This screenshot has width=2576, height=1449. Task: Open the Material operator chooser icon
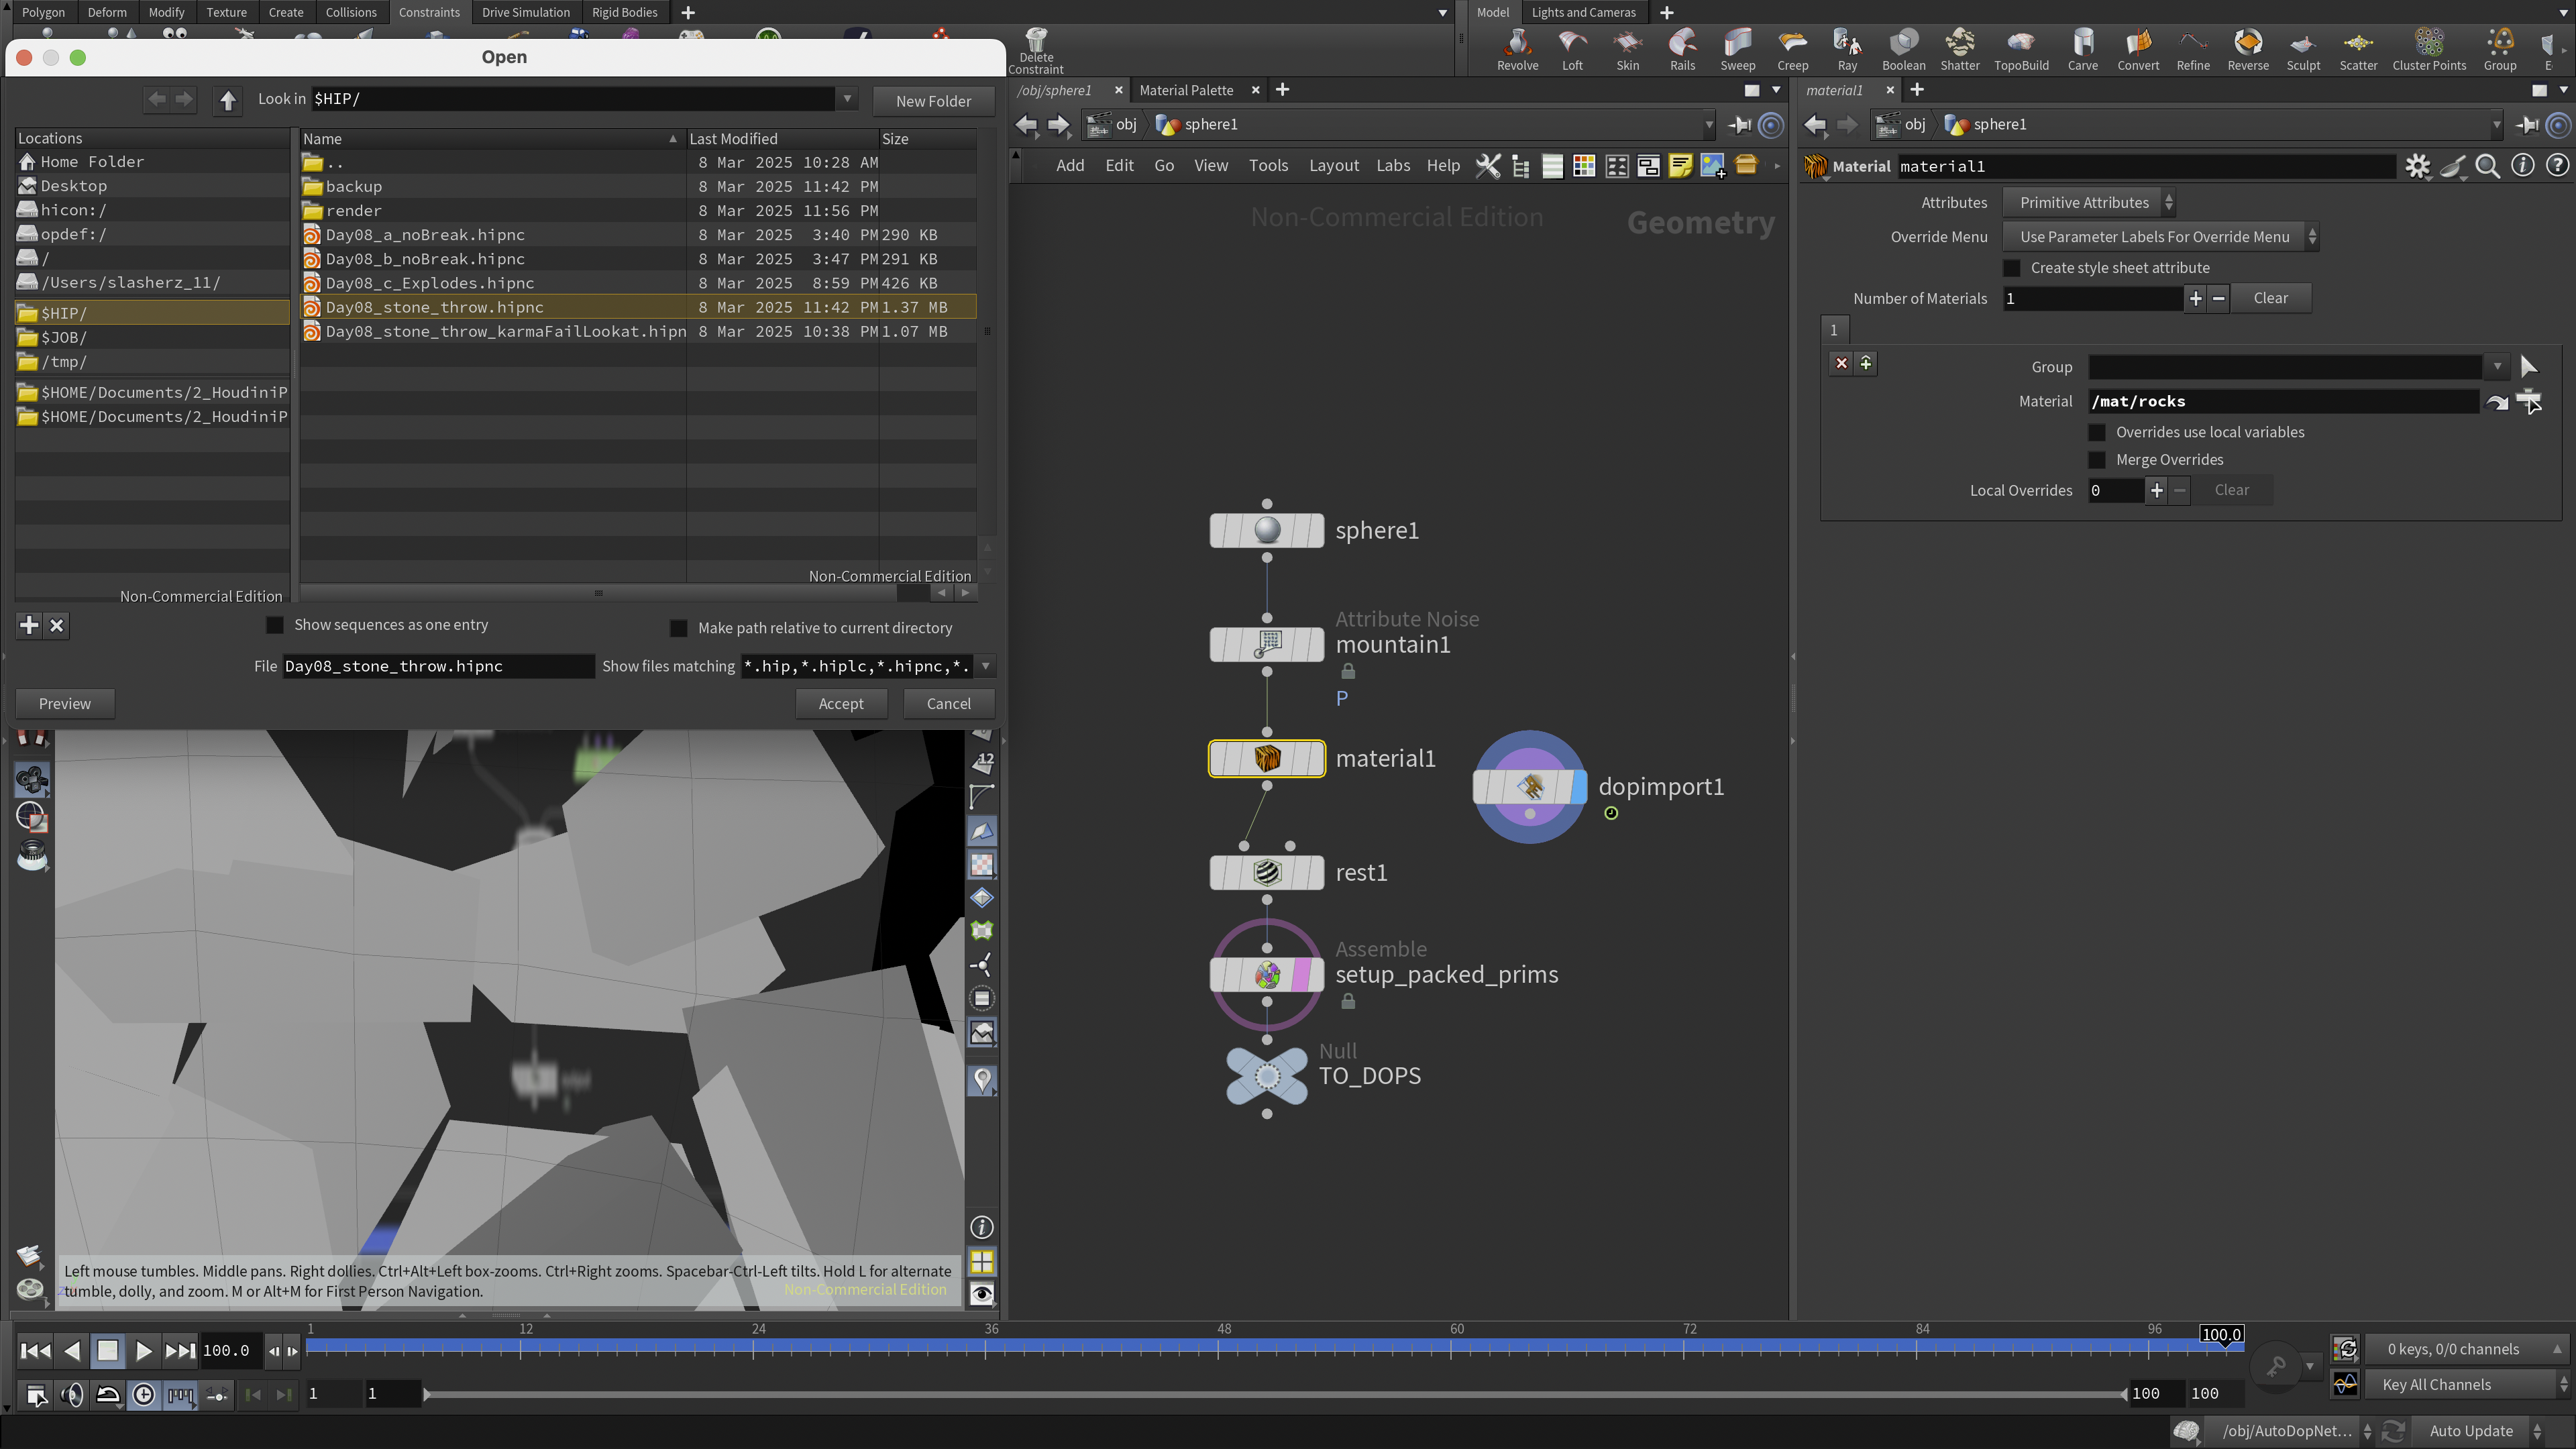click(x=2529, y=402)
